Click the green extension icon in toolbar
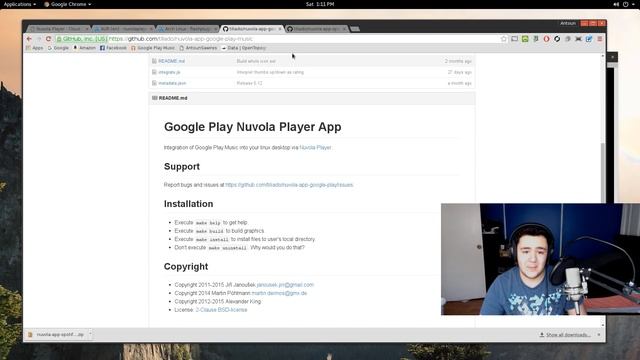The height and width of the screenshot is (360, 640). pos(525,39)
